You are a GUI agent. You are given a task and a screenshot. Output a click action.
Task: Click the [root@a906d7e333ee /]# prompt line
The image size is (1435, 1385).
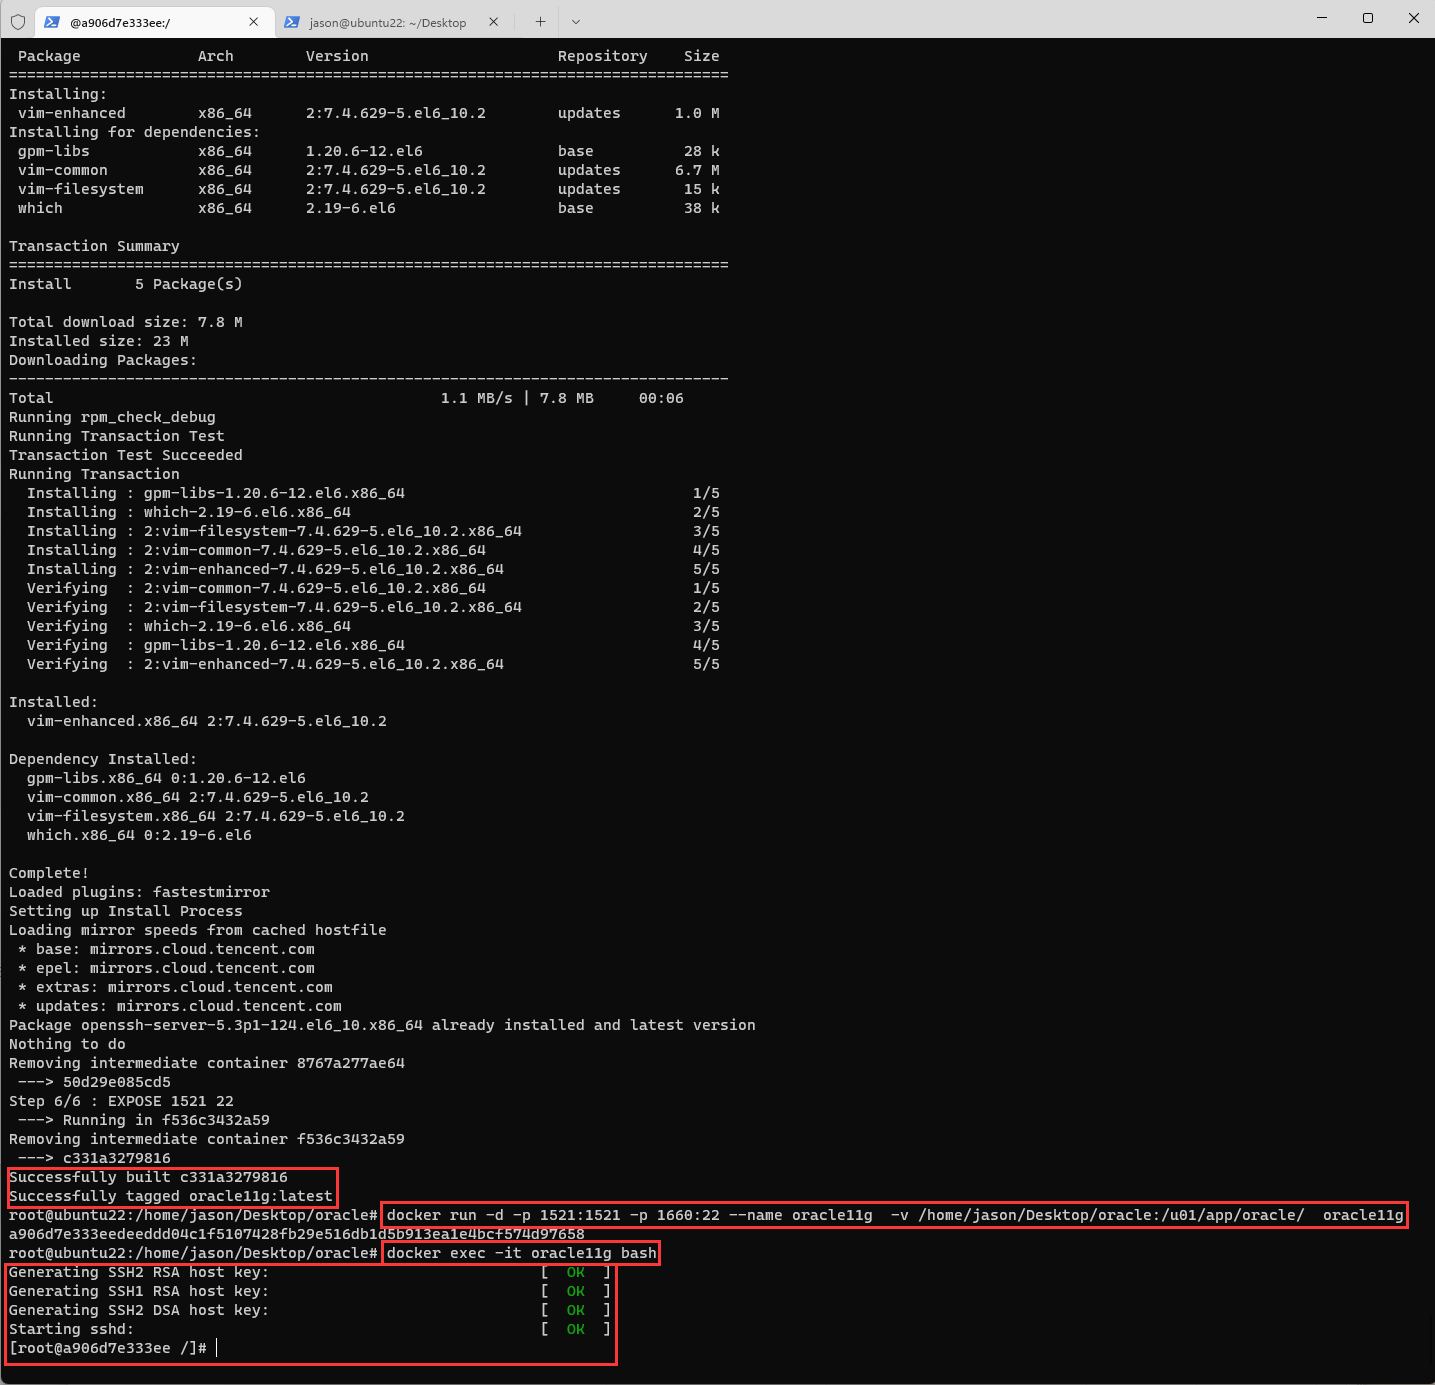point(108,1348)
